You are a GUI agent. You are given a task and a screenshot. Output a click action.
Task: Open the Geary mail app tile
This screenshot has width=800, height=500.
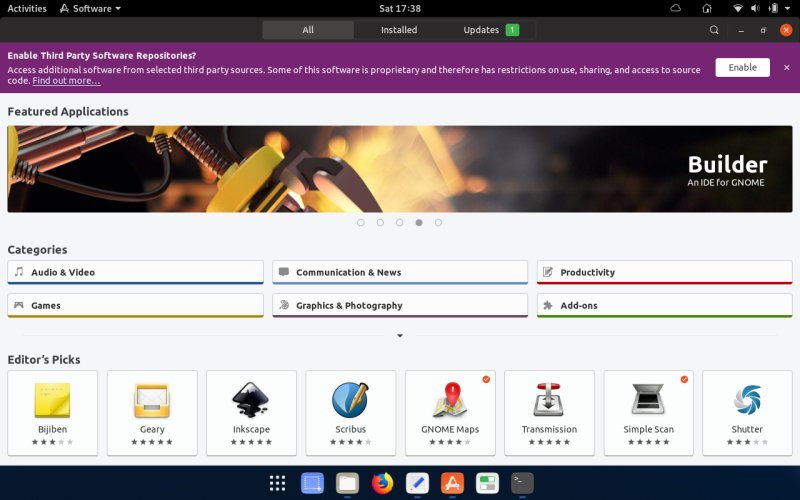[152, 413]
